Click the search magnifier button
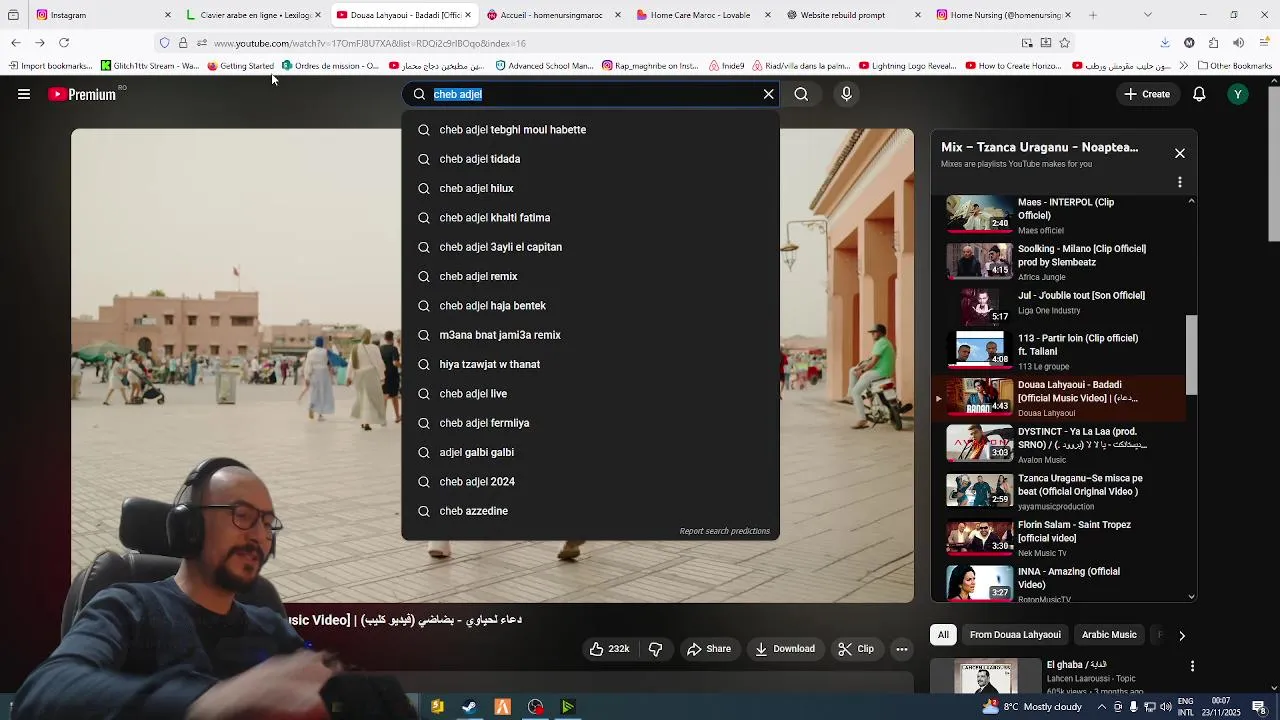1280x720 pixels. click(x=801, y=94)
